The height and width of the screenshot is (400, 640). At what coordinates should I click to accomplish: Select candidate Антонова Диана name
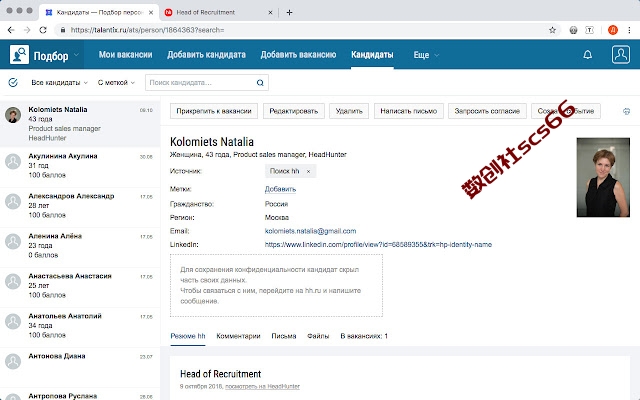[x=57, y=356]
